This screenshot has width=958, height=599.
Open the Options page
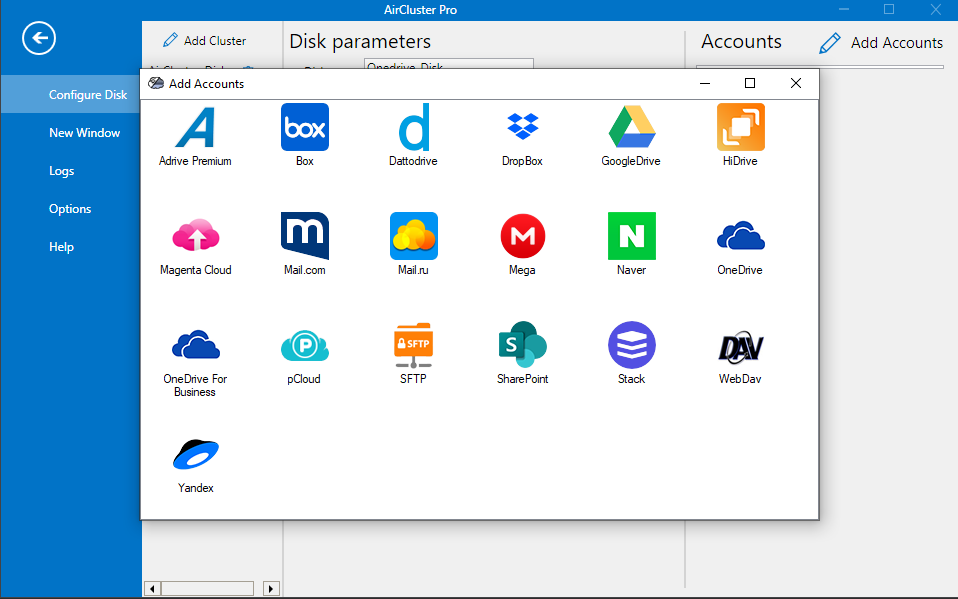(70, 209)
